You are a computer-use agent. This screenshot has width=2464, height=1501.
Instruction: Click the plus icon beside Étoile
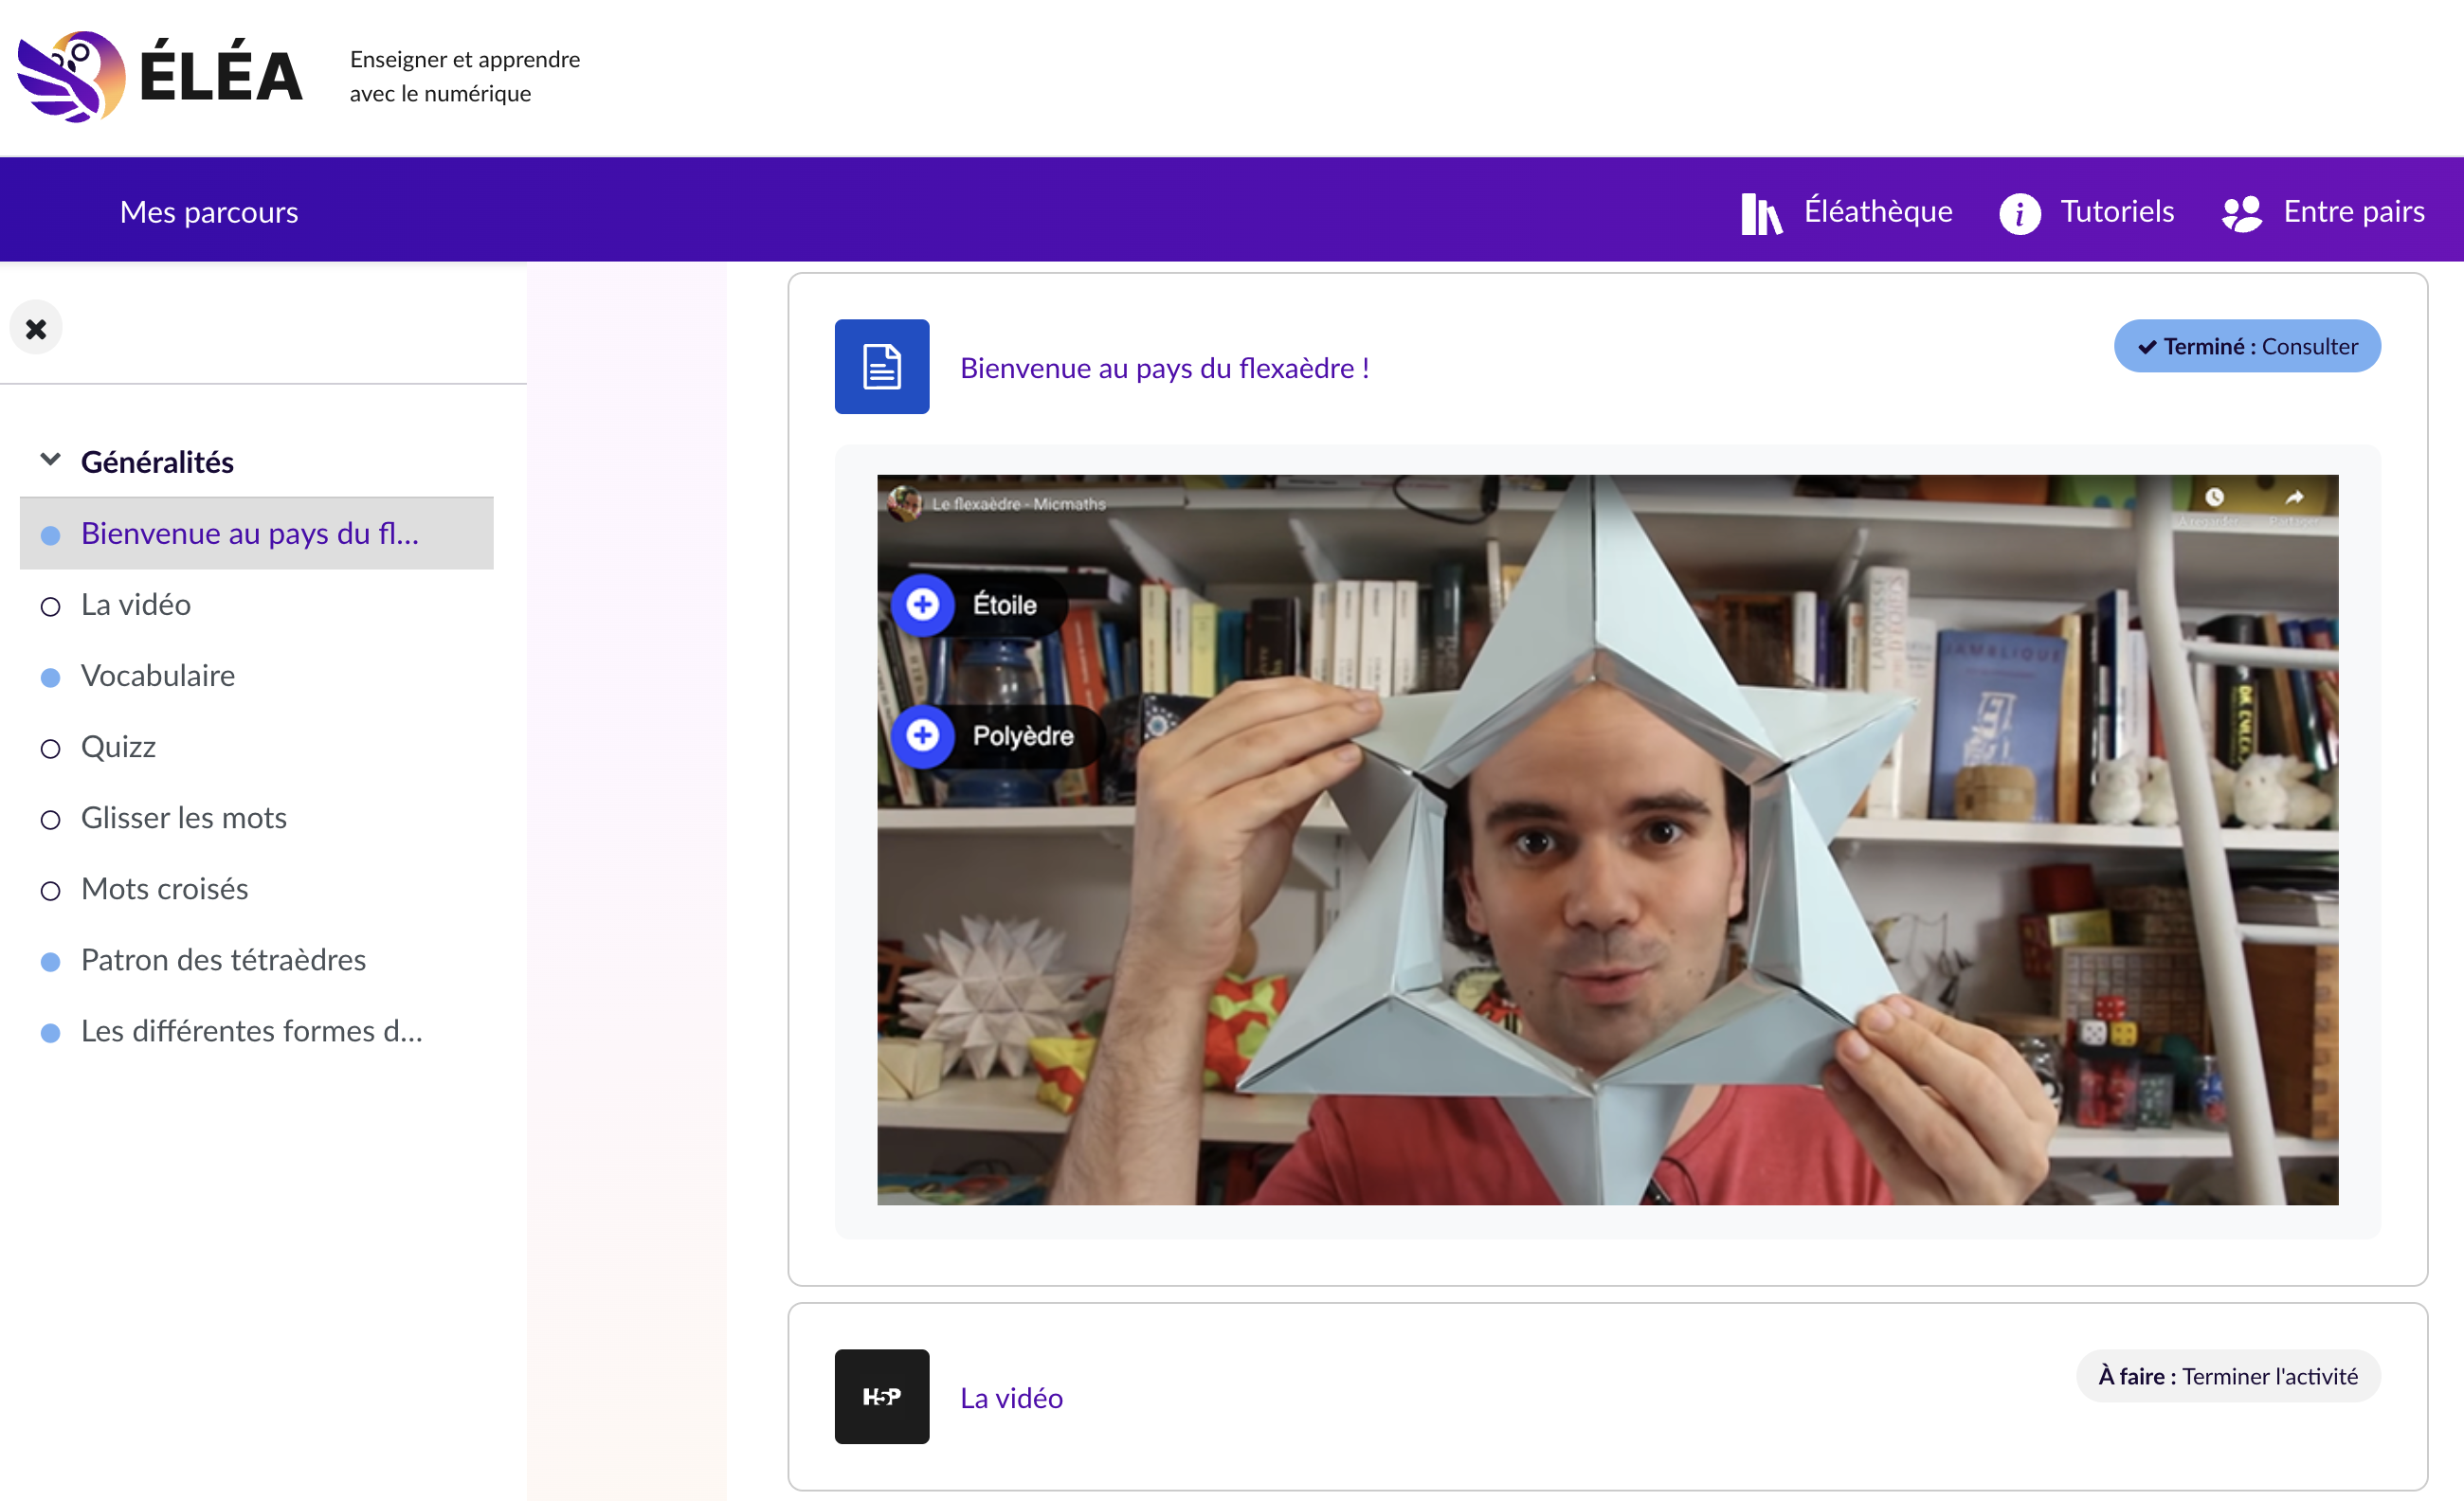922,604
